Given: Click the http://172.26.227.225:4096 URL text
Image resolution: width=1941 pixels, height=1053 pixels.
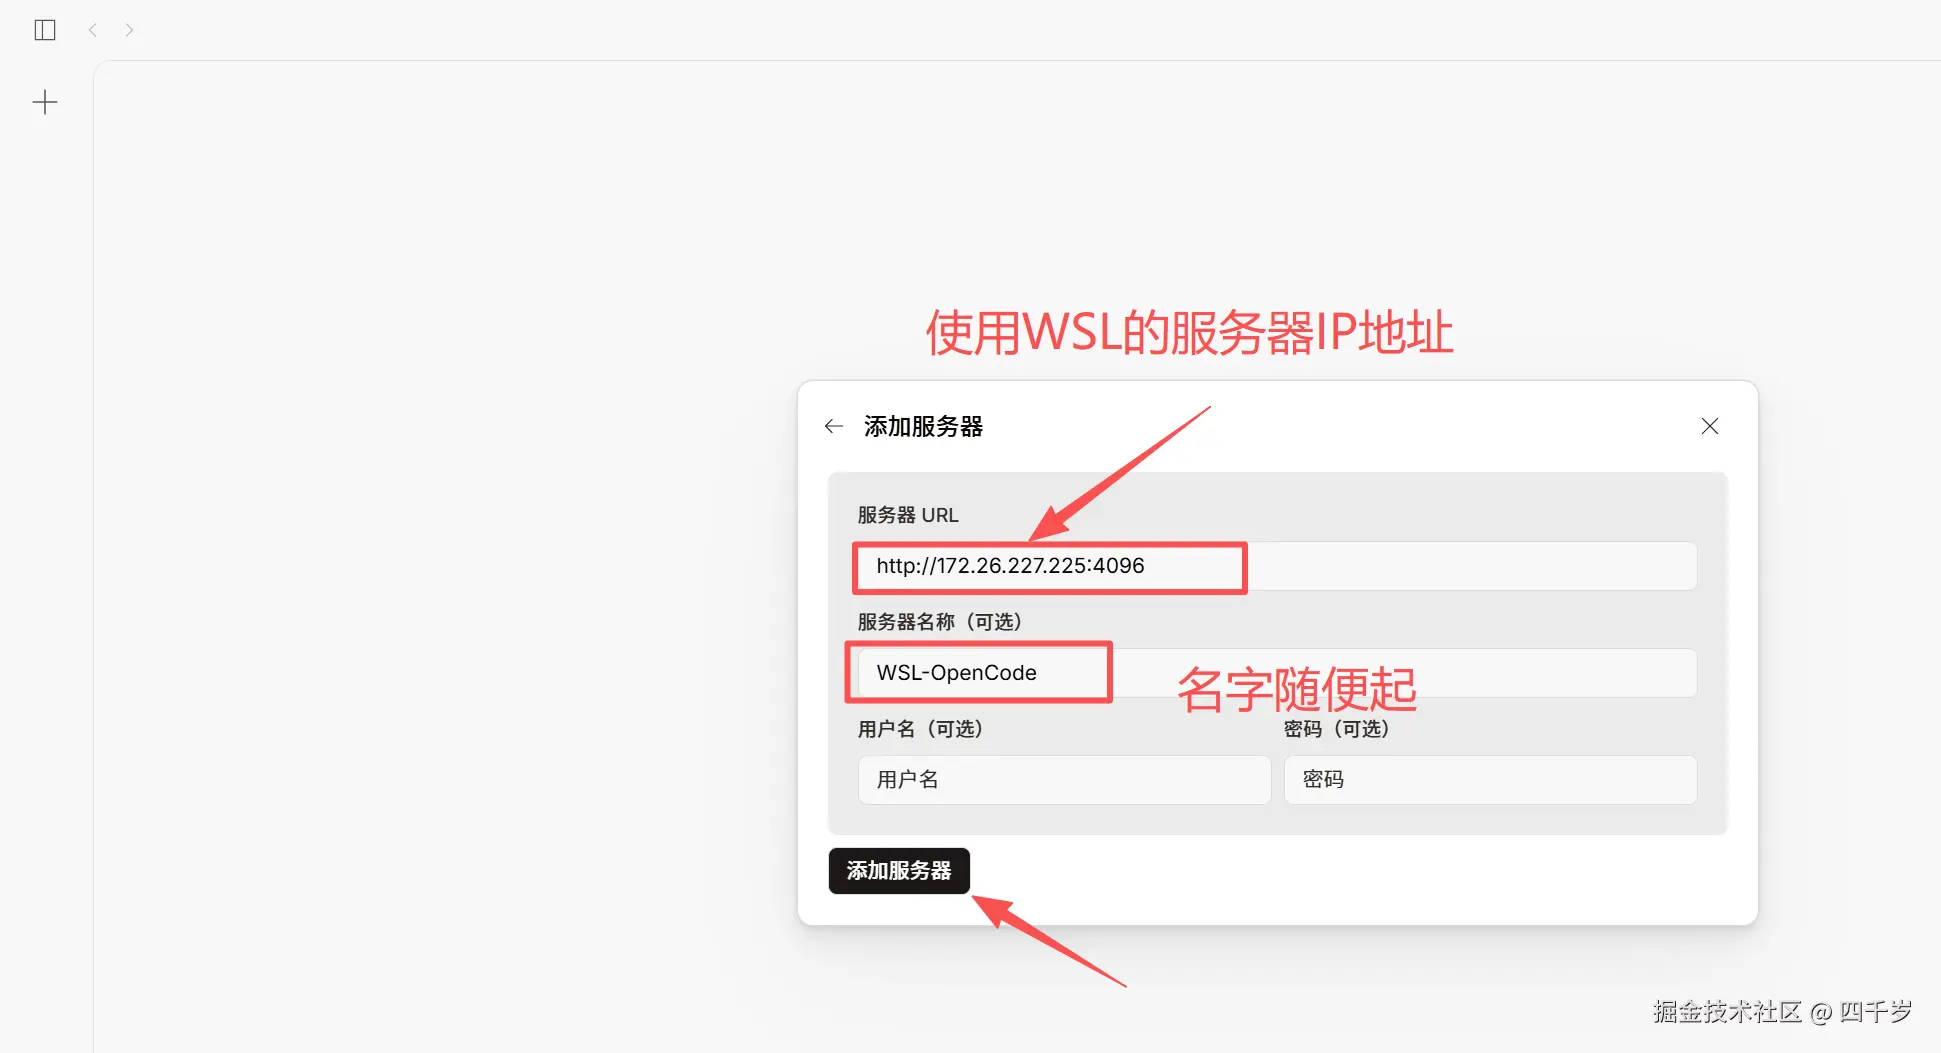Looking at the screenshot, I should point(1010,566).
